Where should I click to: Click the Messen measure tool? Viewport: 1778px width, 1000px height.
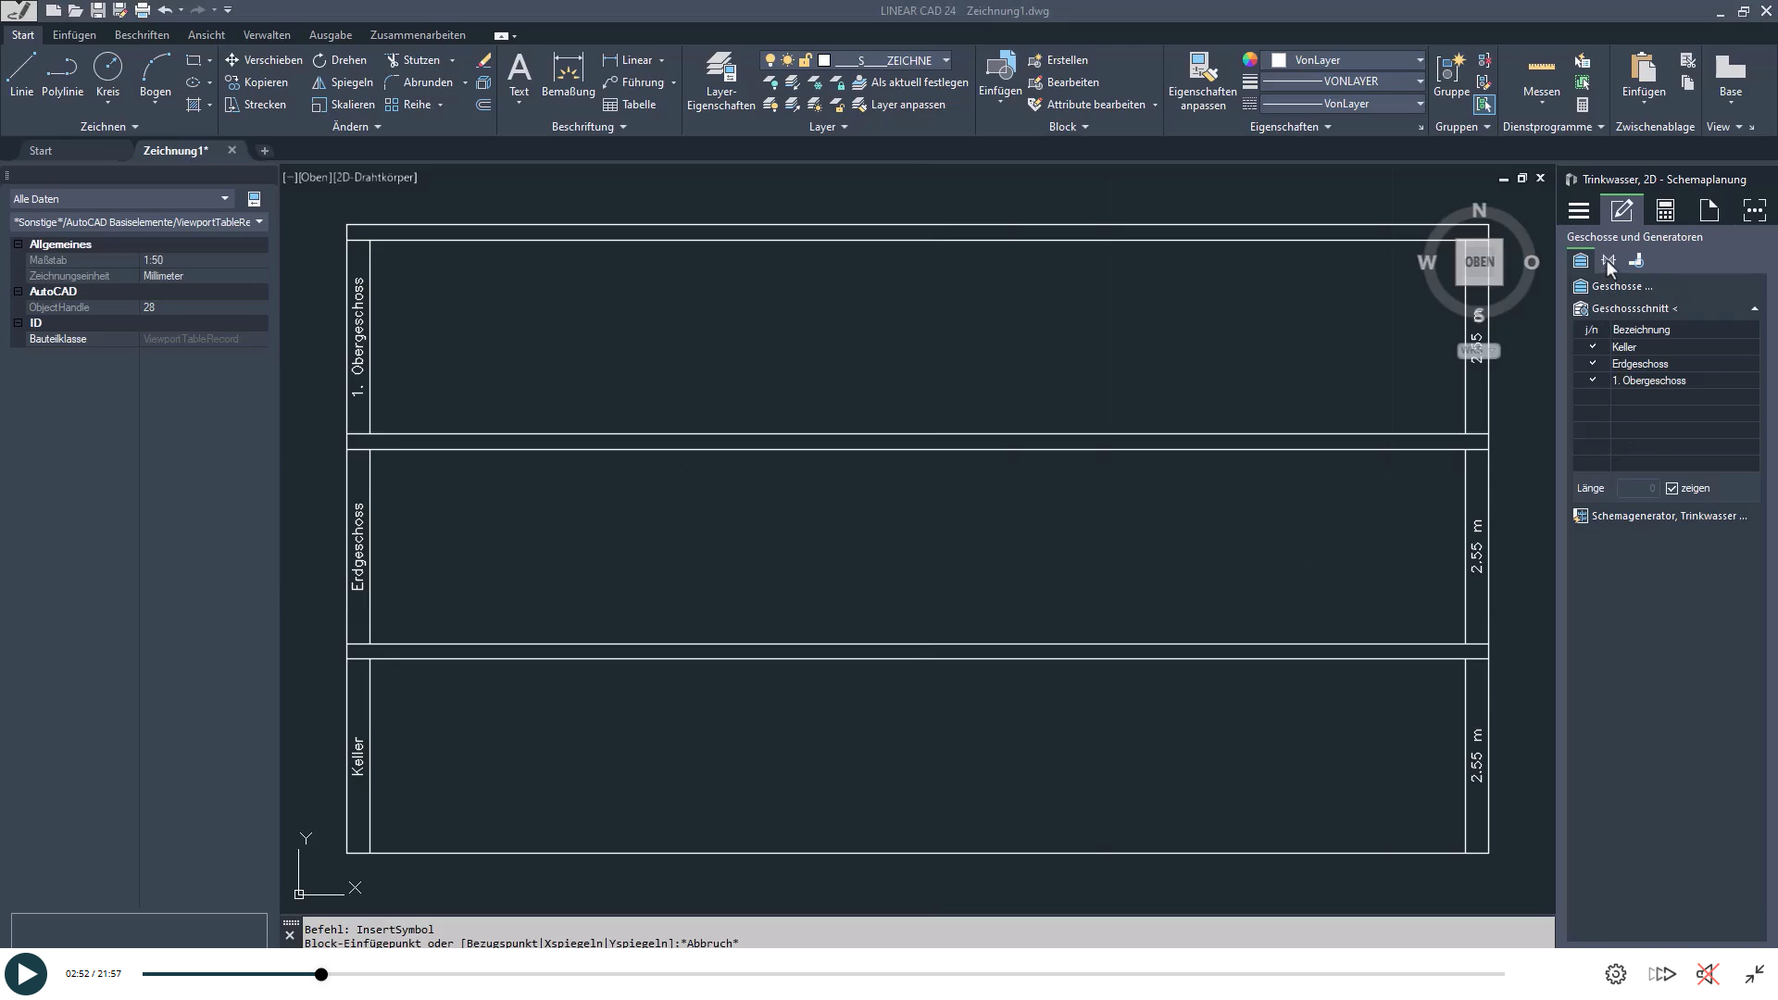[x=1540, y=75]
